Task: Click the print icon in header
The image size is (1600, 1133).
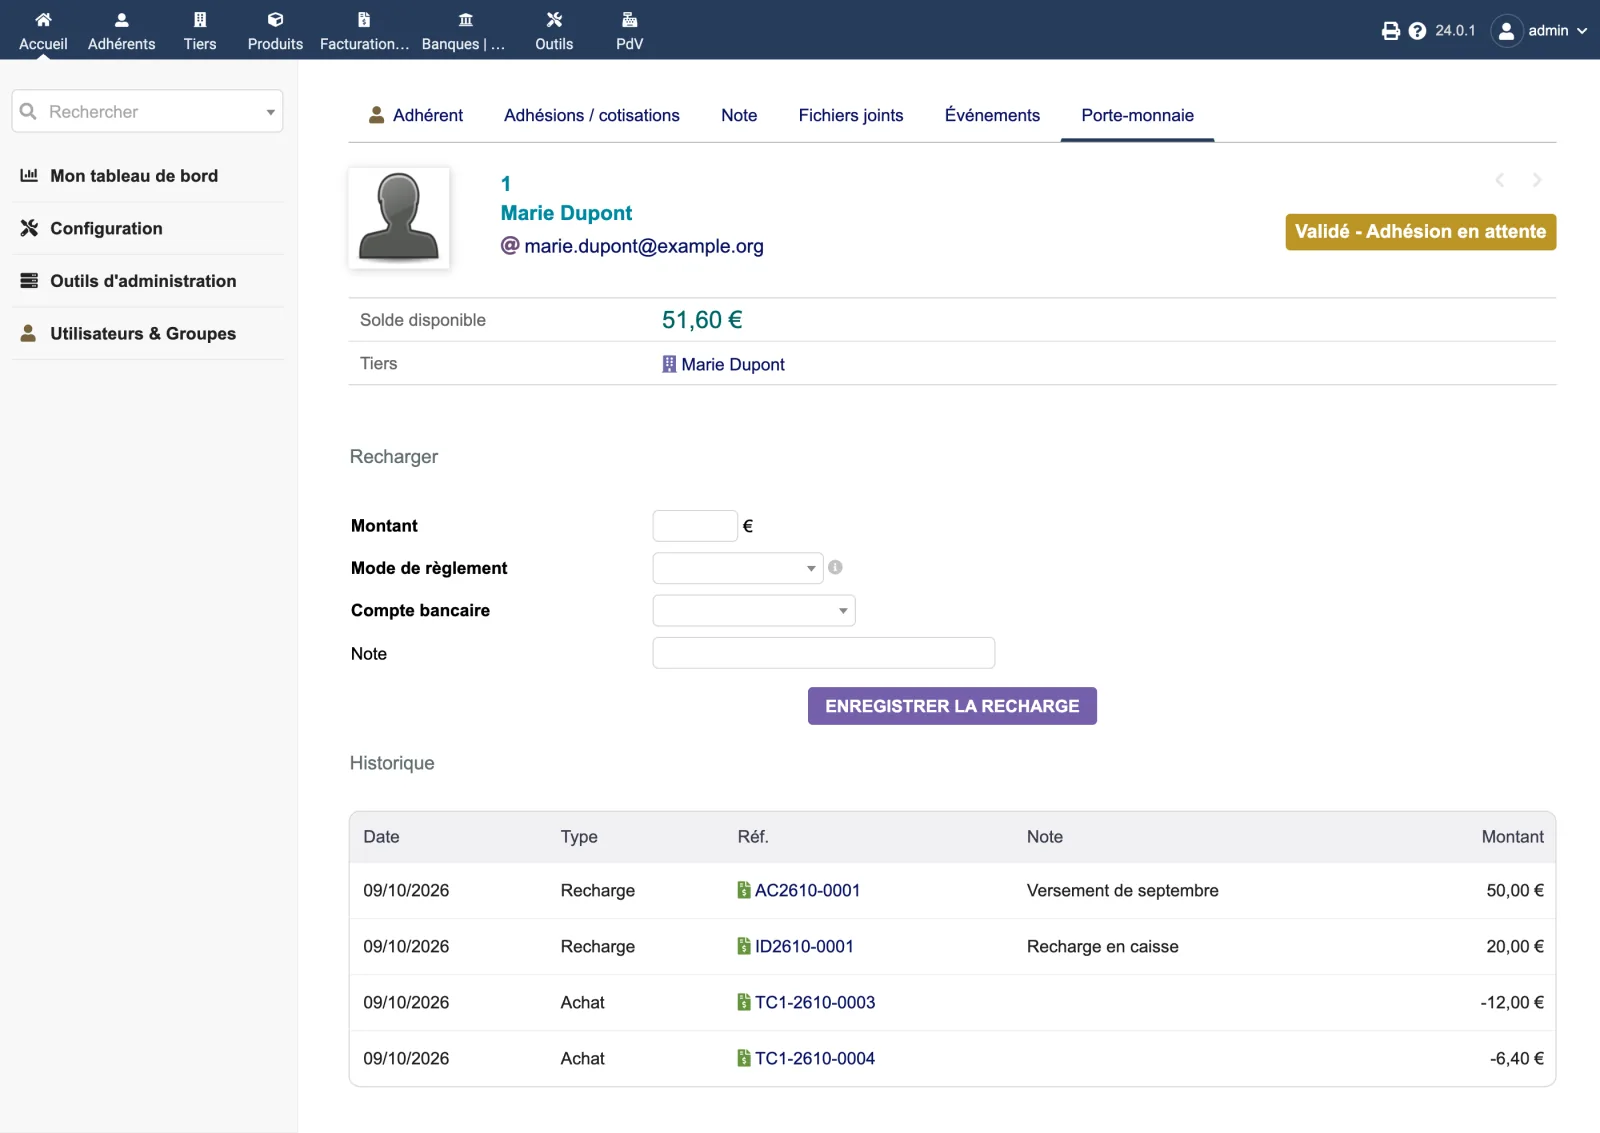Action: click(x=1390, y=31)
